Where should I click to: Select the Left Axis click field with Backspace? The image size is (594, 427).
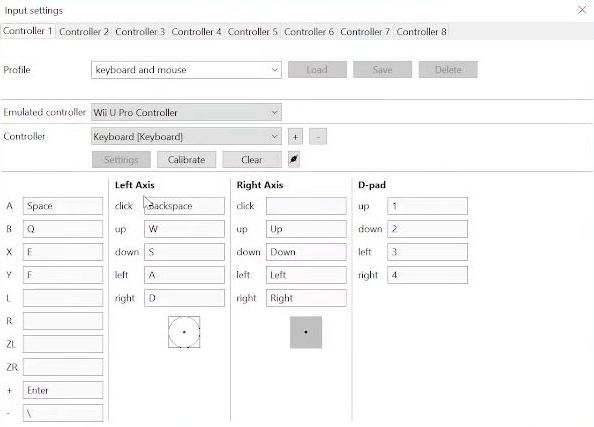[184, 206]
